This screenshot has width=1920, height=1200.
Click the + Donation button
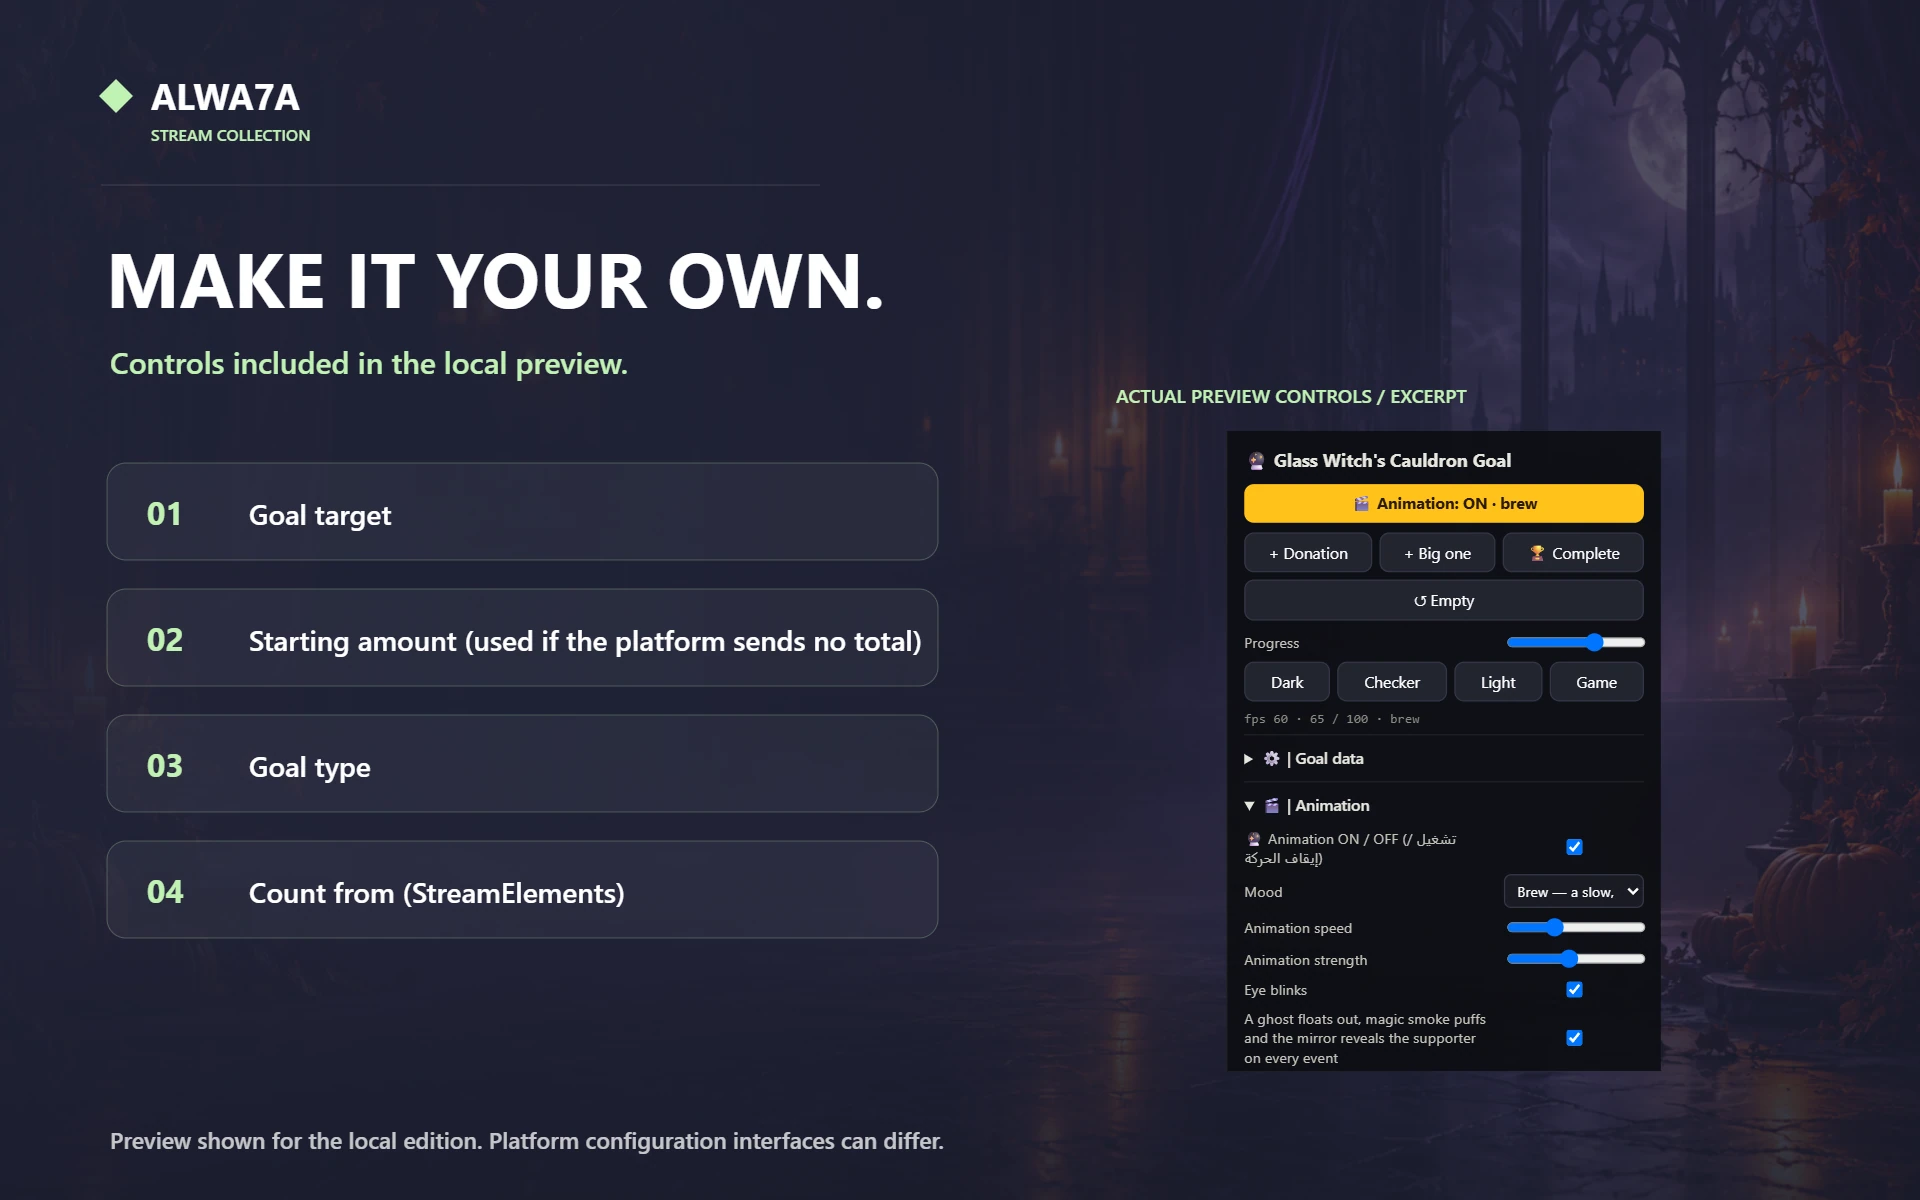tap(1308, 553)
